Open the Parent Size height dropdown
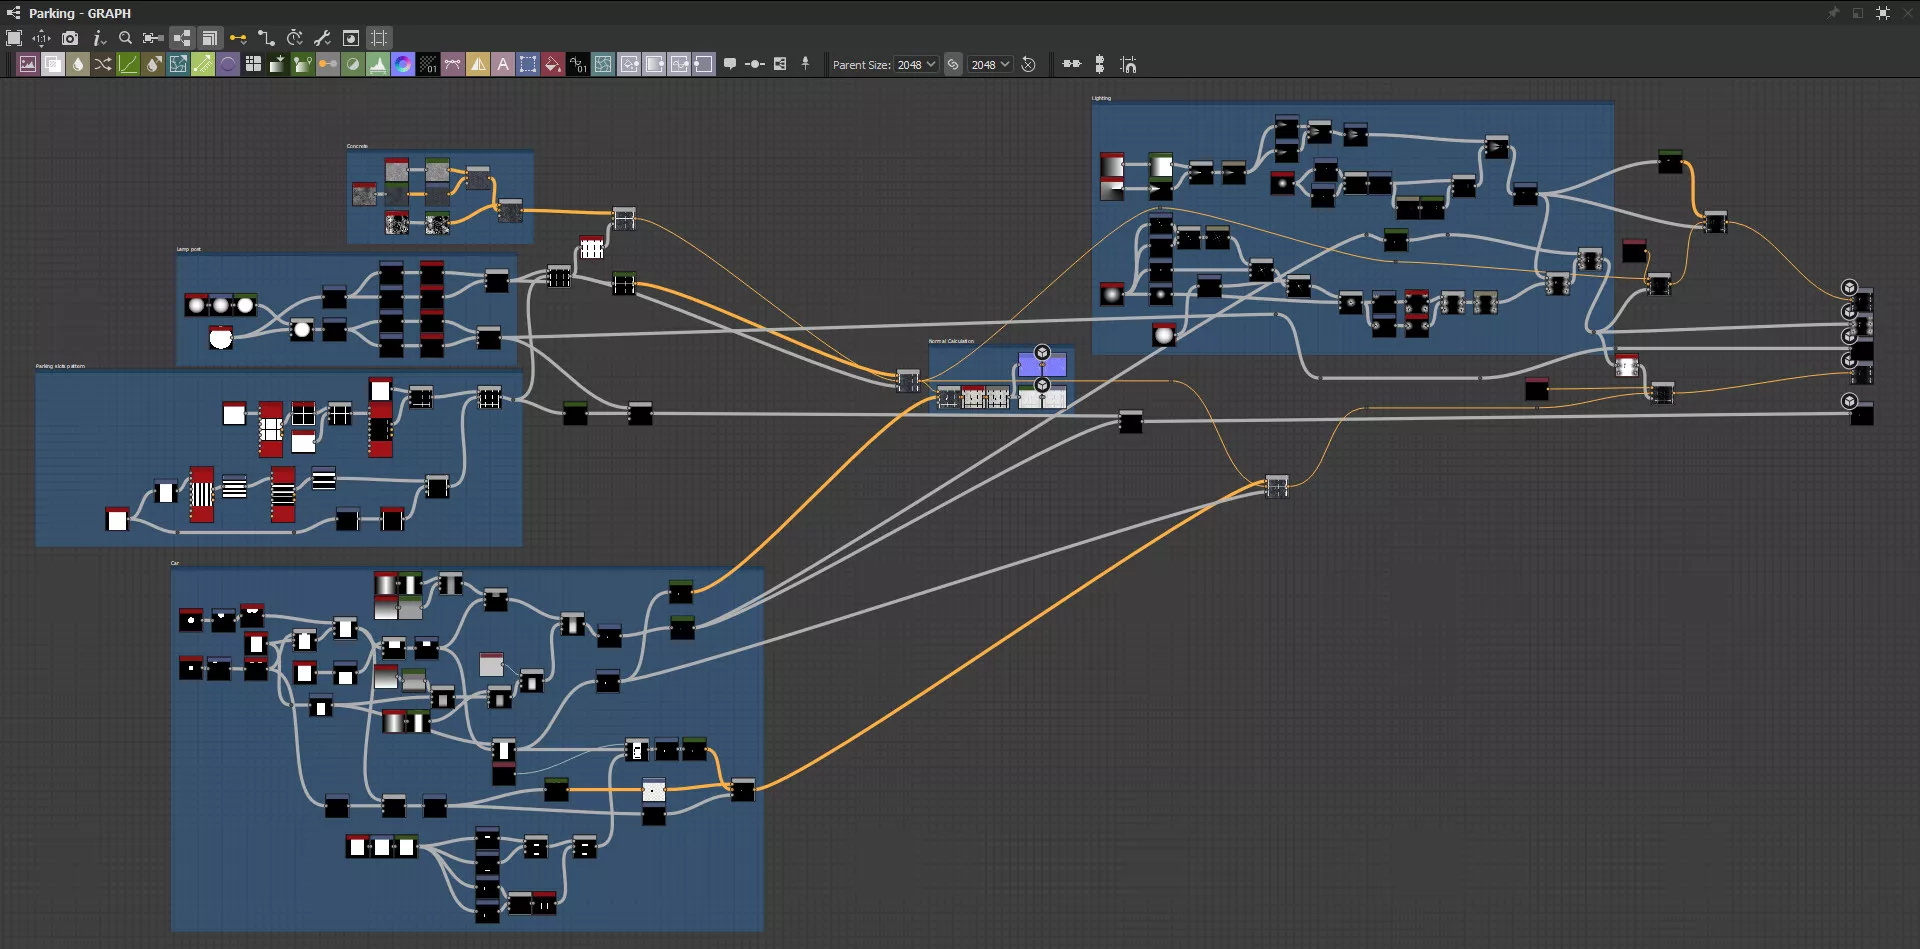The height and width of the screenshot is (949, 1920). (990, 65)
